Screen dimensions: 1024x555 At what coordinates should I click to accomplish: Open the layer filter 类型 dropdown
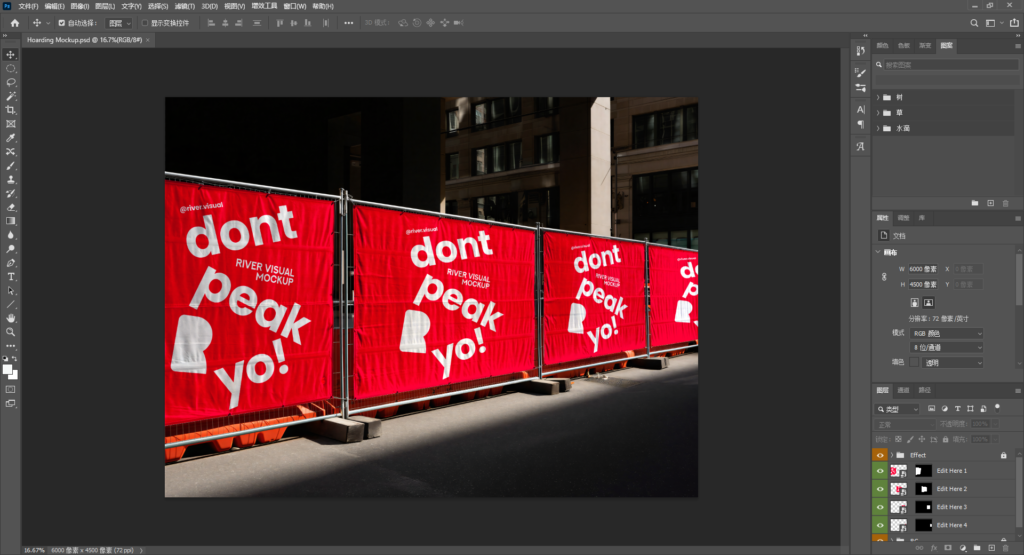pos(897,409)
